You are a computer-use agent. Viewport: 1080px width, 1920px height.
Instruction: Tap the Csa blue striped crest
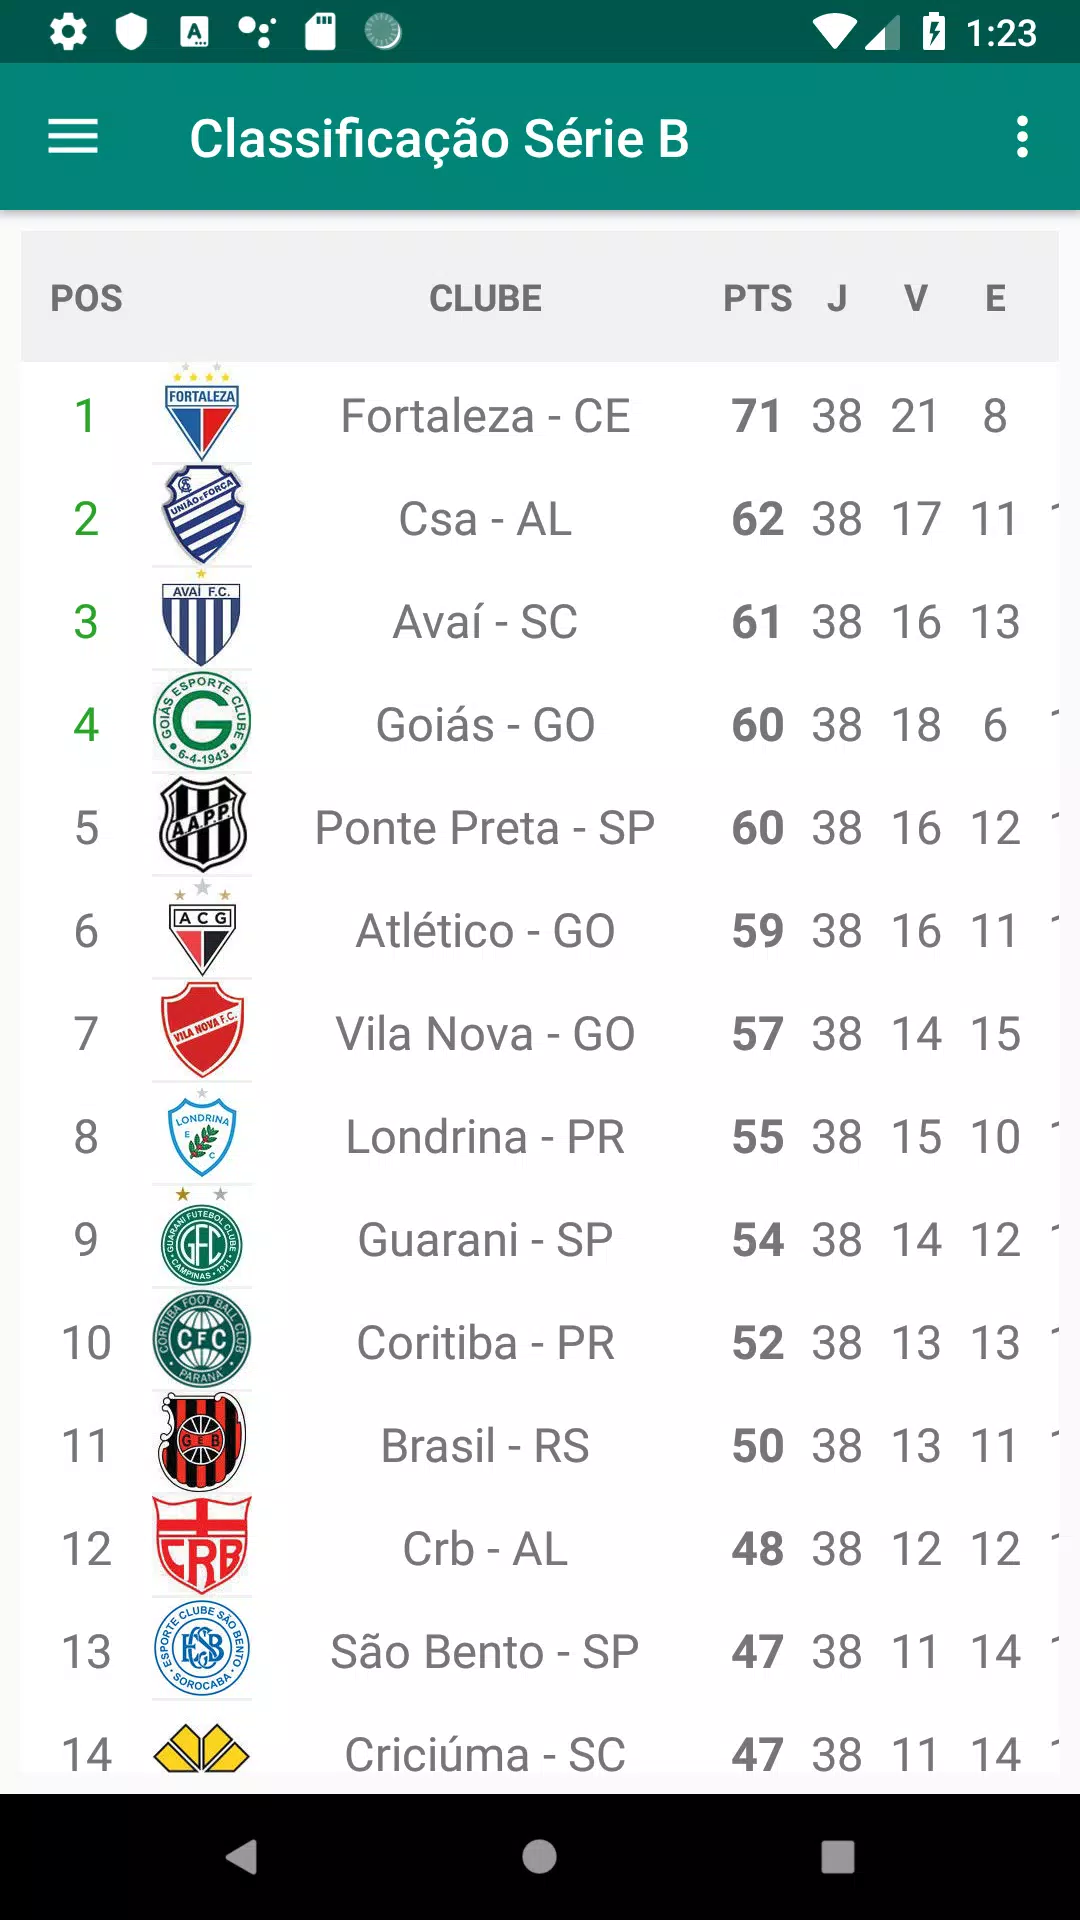tap(202, 517)
